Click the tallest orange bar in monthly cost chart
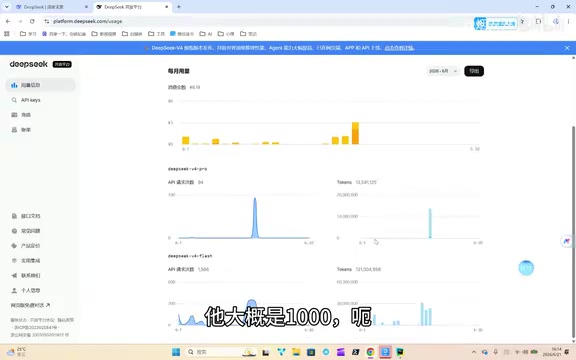This screenshot has width=576, height=360. click(x=355, y=133)
